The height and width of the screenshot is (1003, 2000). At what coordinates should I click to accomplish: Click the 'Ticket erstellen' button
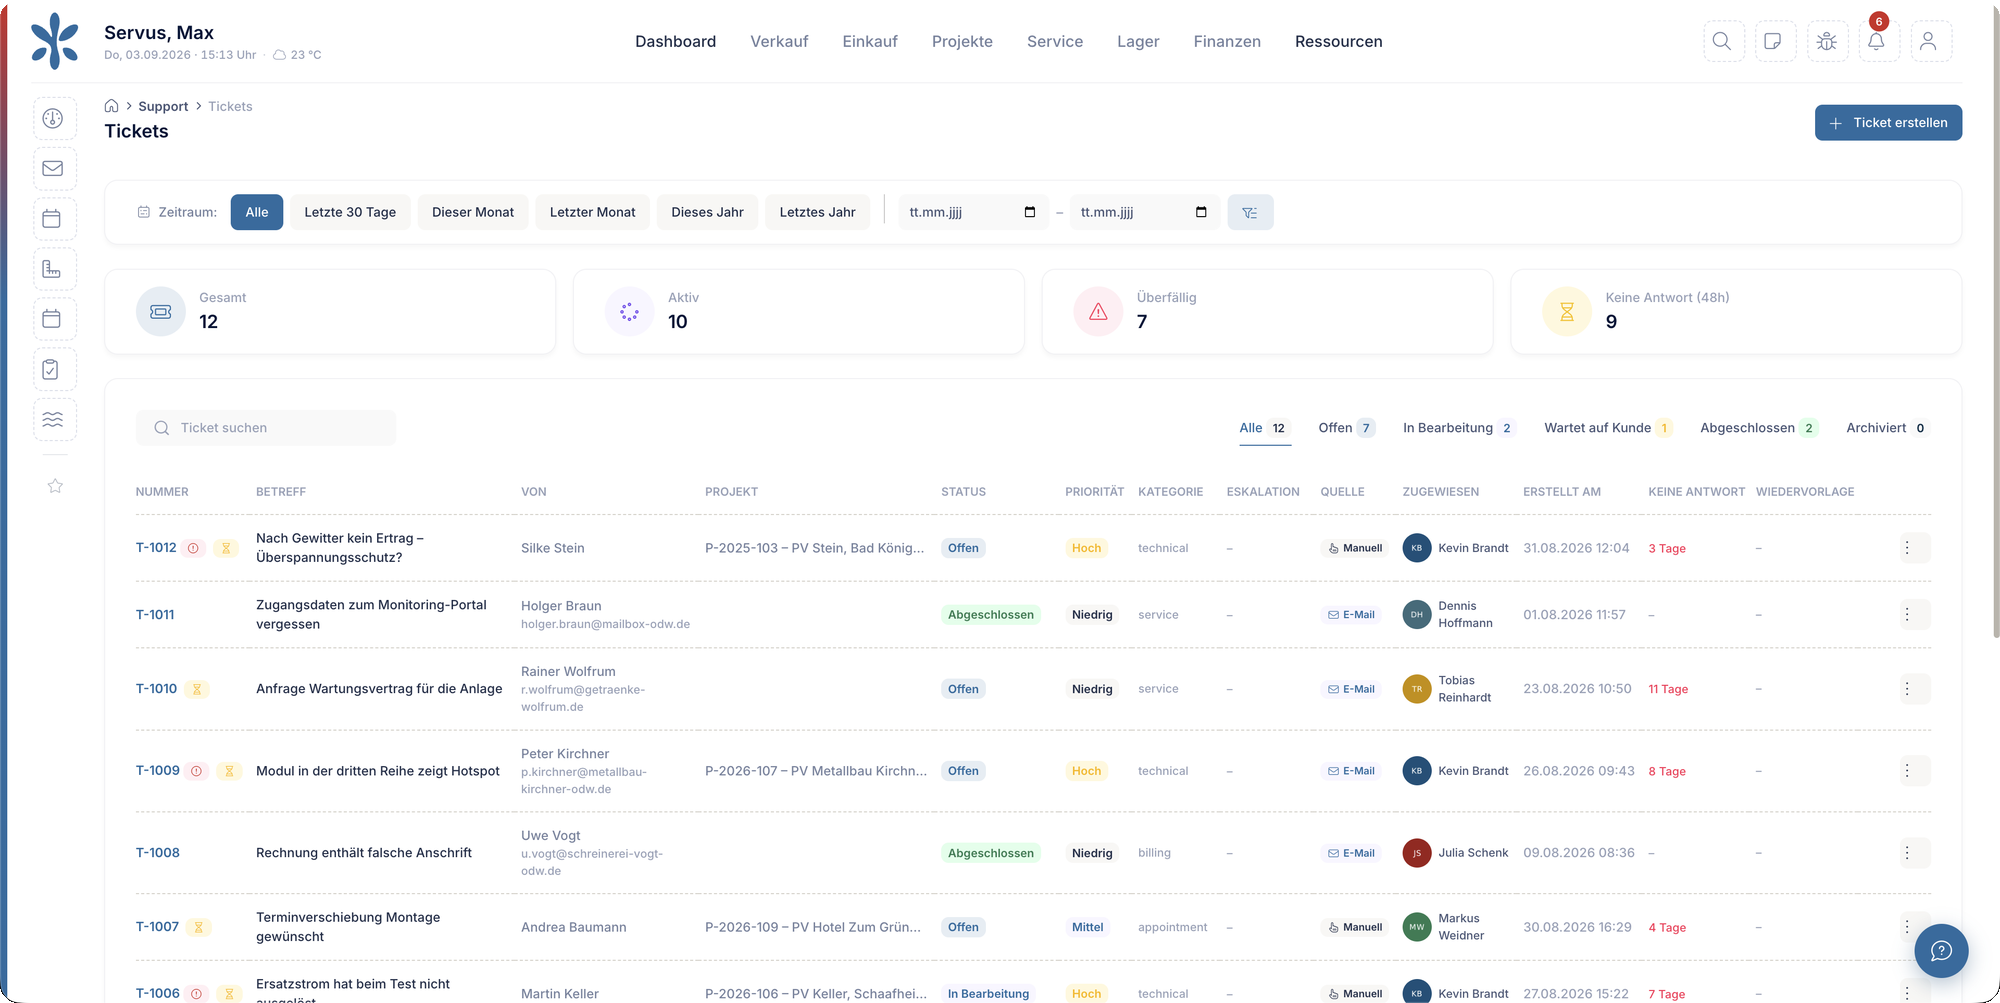1888,123
